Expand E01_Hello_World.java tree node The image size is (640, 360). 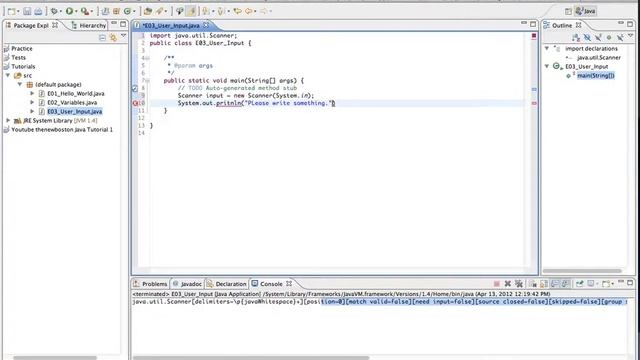coord(32,93)
